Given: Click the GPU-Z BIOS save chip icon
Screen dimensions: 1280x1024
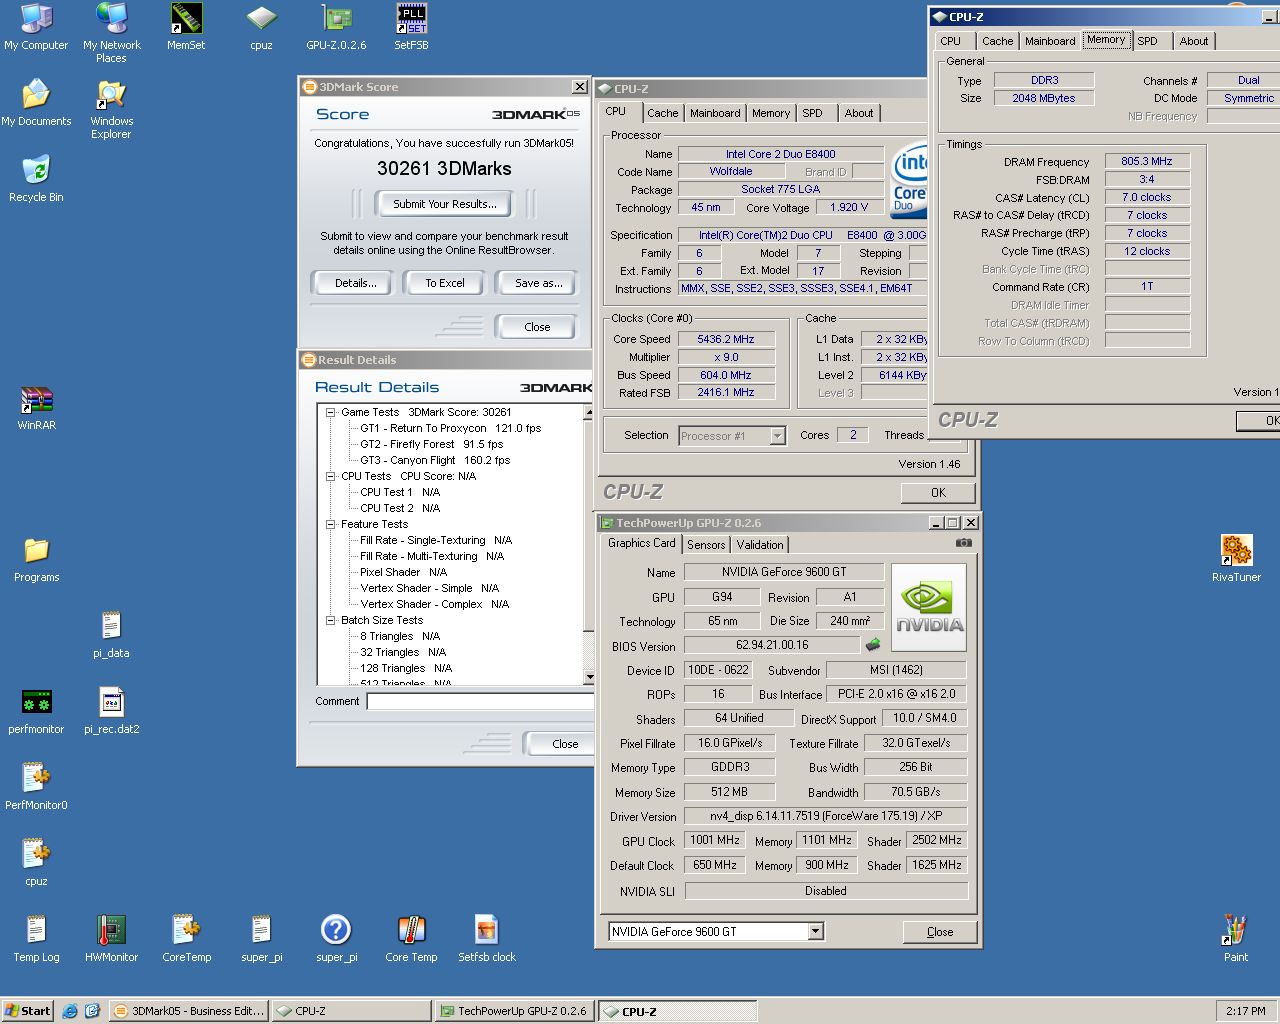Looking at the screenshot, I should [x=873, y=645].
